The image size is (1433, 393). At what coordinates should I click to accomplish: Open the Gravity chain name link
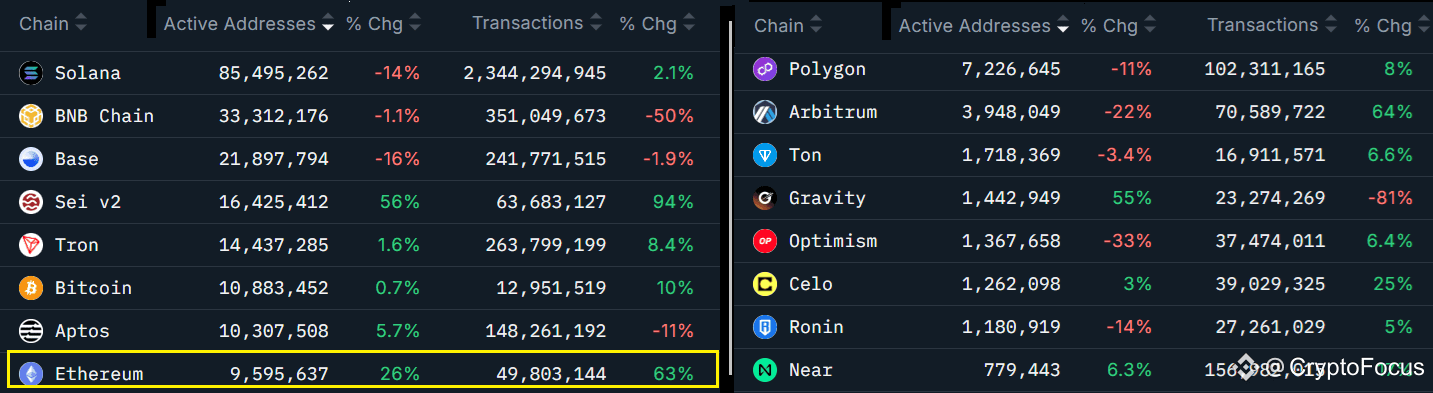point(827,198)
